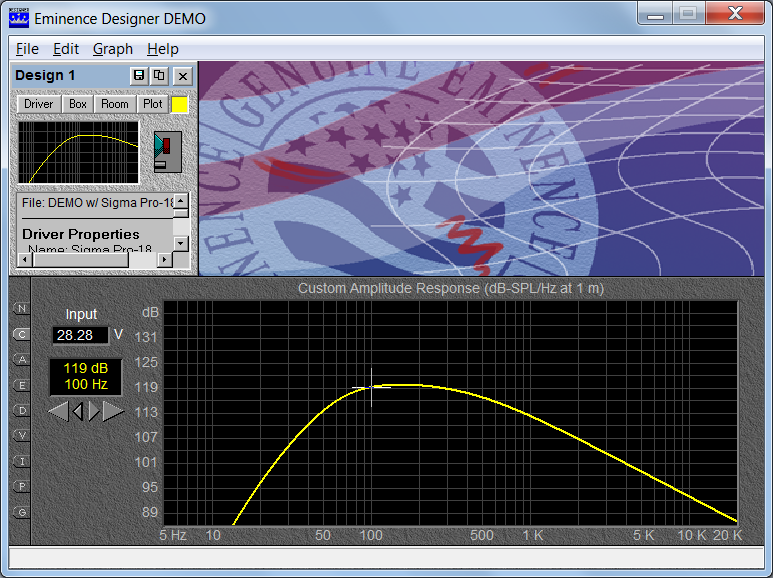Viewport: 773px width, 578px height.
Task: Select the A graph type button
Action: (x=22, y=360)
